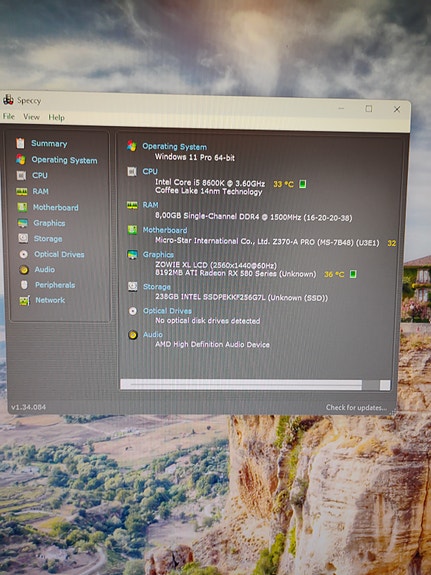Select the Audio speaker icon in sidebar
Viewport: 431px width, 575px height.
[24, 270]
